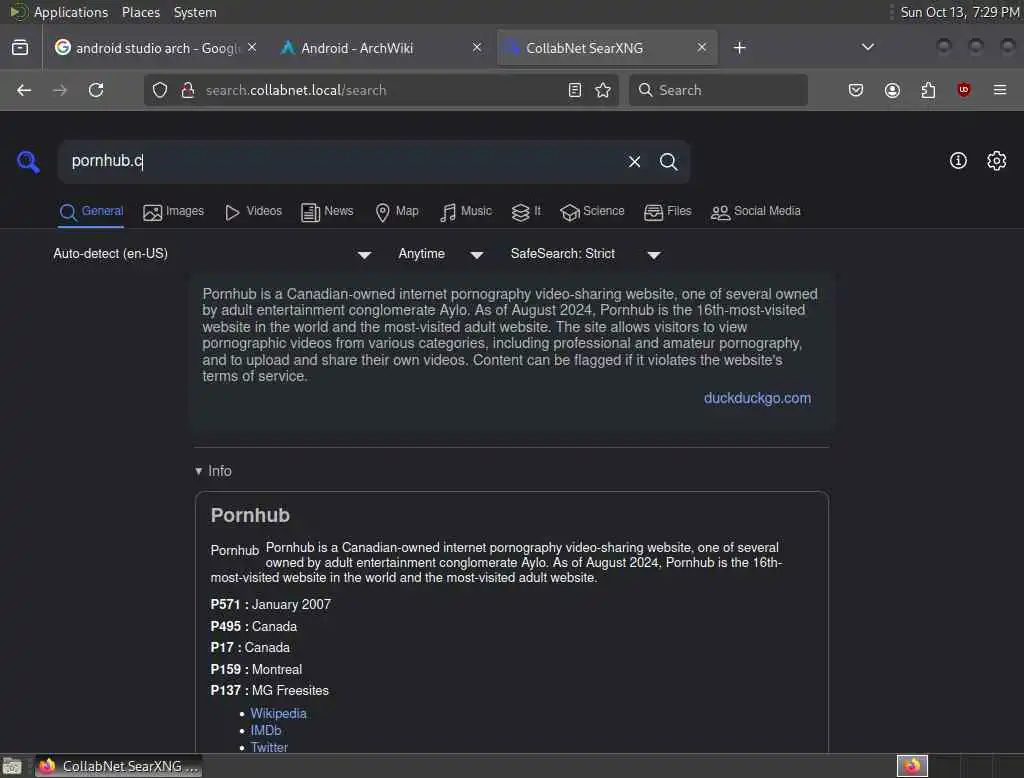Switch to the Map category
This screenshot has height=778, width=1024.
click(396, 212)
